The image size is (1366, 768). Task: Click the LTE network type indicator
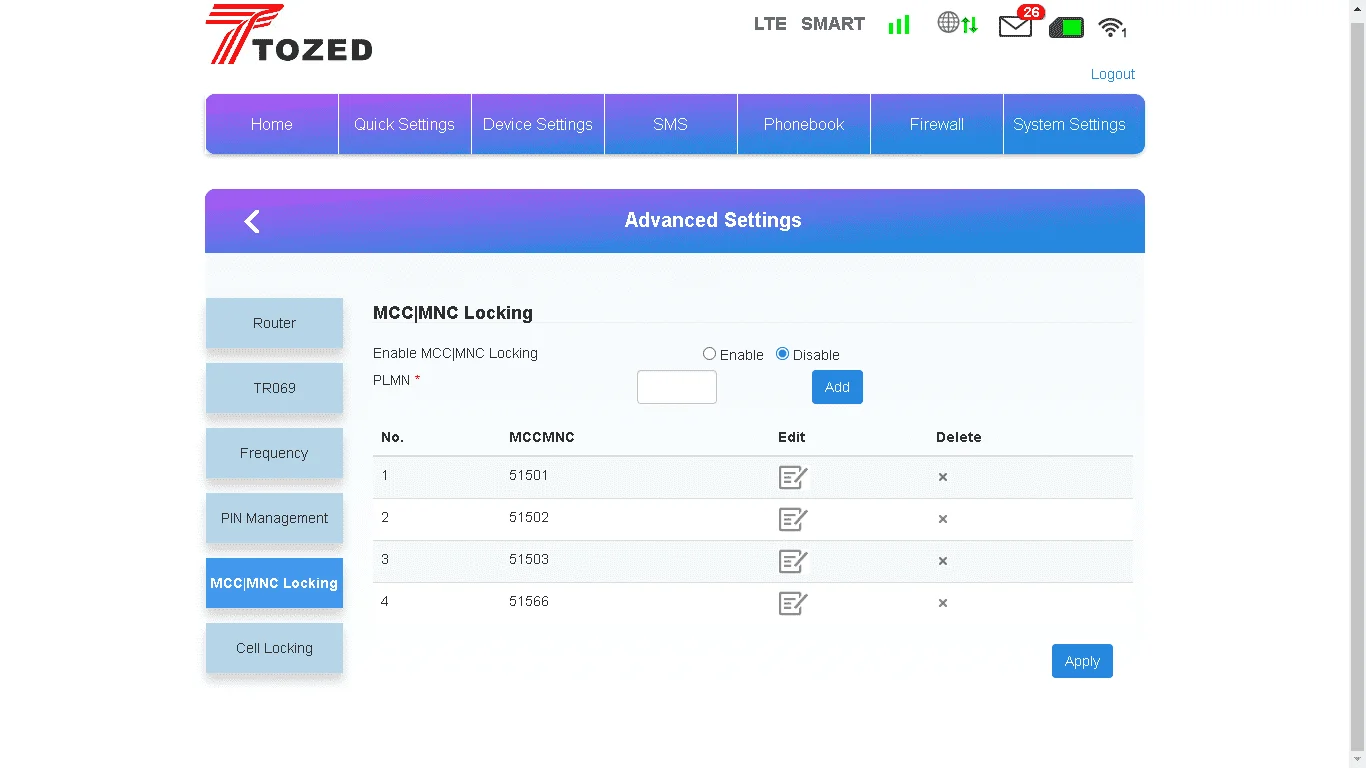point(770,24)
